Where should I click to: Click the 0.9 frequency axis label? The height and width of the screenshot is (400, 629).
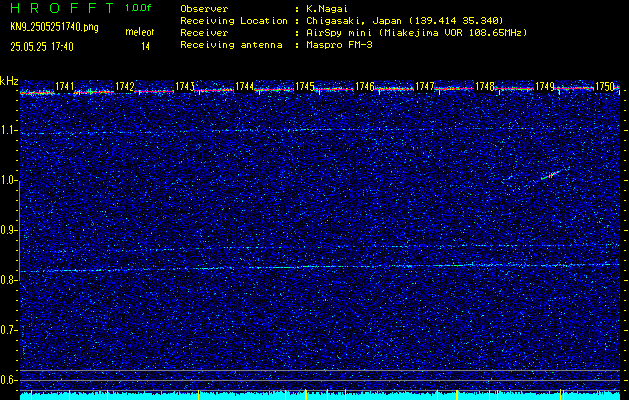tap(9, 230)
